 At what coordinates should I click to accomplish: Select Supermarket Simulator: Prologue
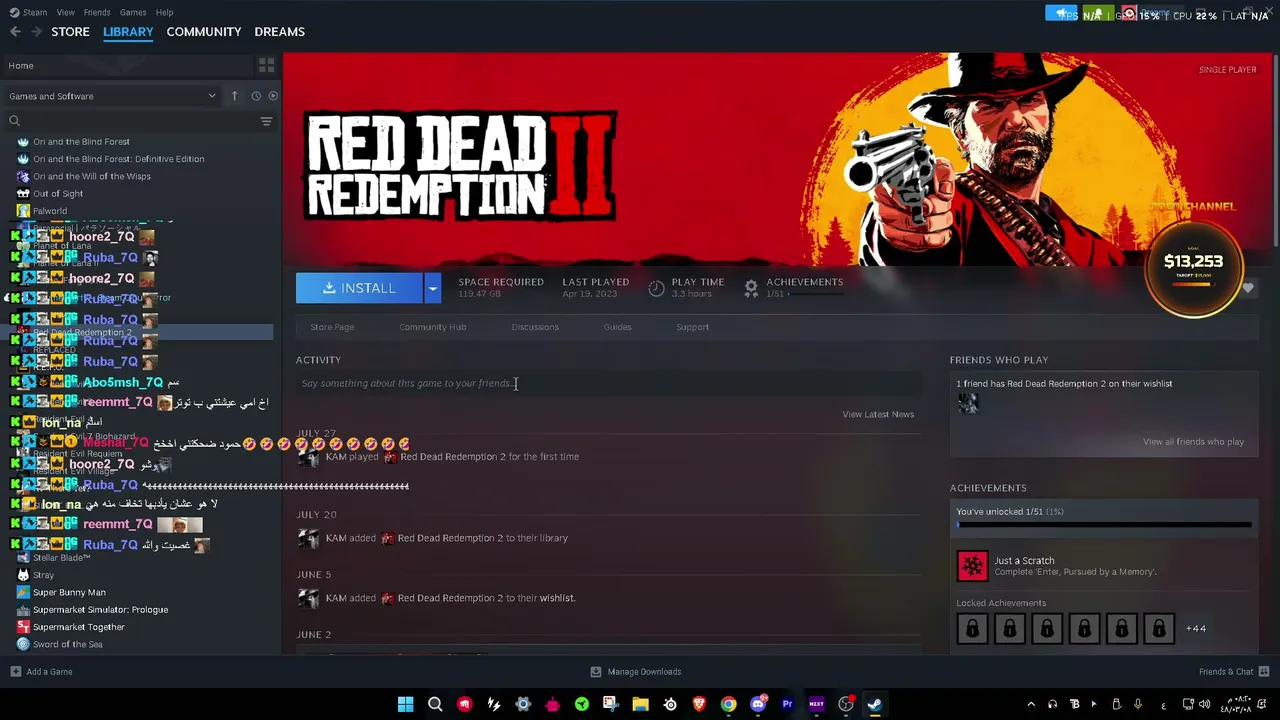(x=100, y=610)
